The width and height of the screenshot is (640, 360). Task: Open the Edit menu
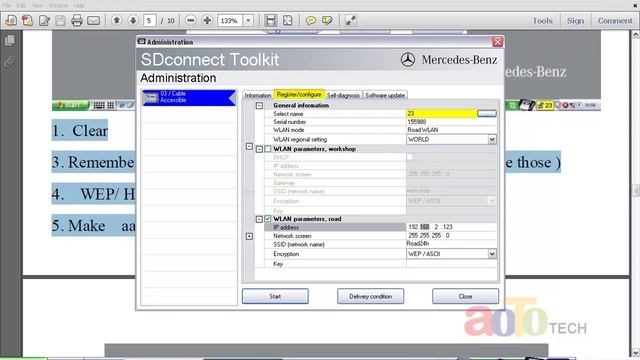point(21,5)
